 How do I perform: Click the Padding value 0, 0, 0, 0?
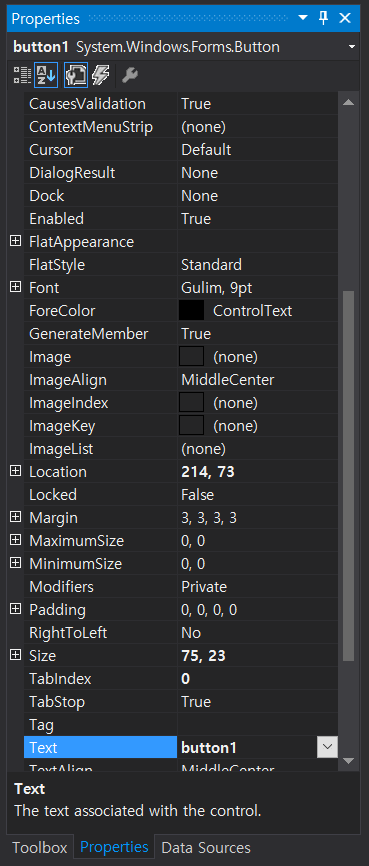(209, 610)
